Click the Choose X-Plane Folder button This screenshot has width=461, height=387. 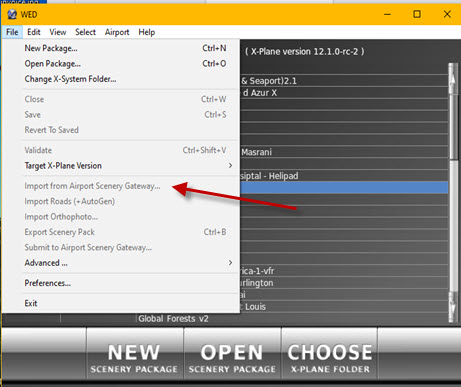pos(330,354)
